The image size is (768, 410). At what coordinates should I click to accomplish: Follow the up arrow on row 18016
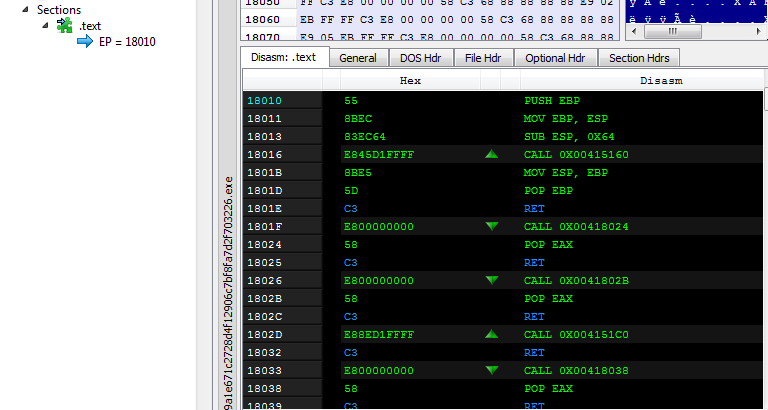coord(490,155)
